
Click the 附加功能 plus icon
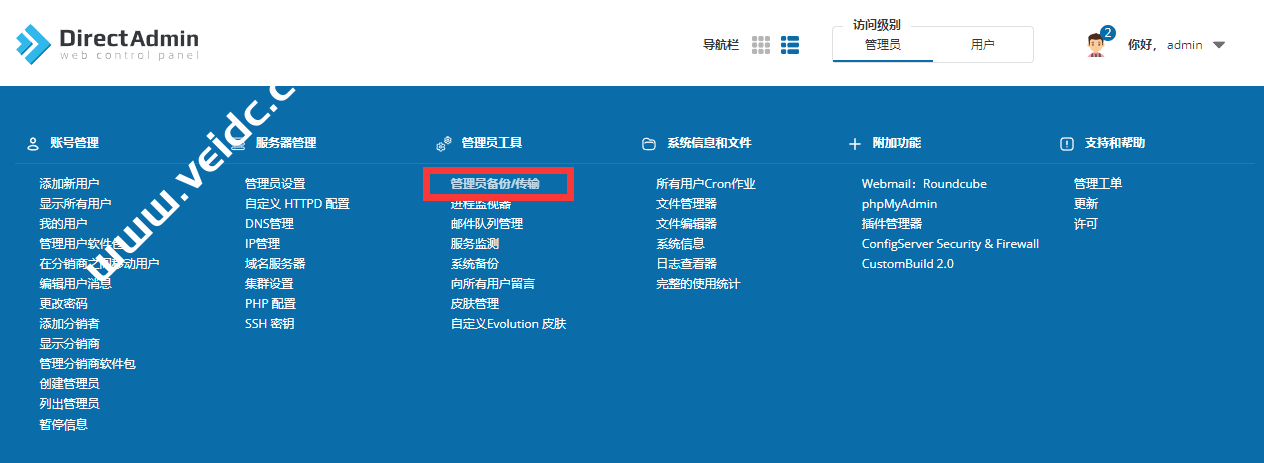pyautogui.click(x=855, y=144)
